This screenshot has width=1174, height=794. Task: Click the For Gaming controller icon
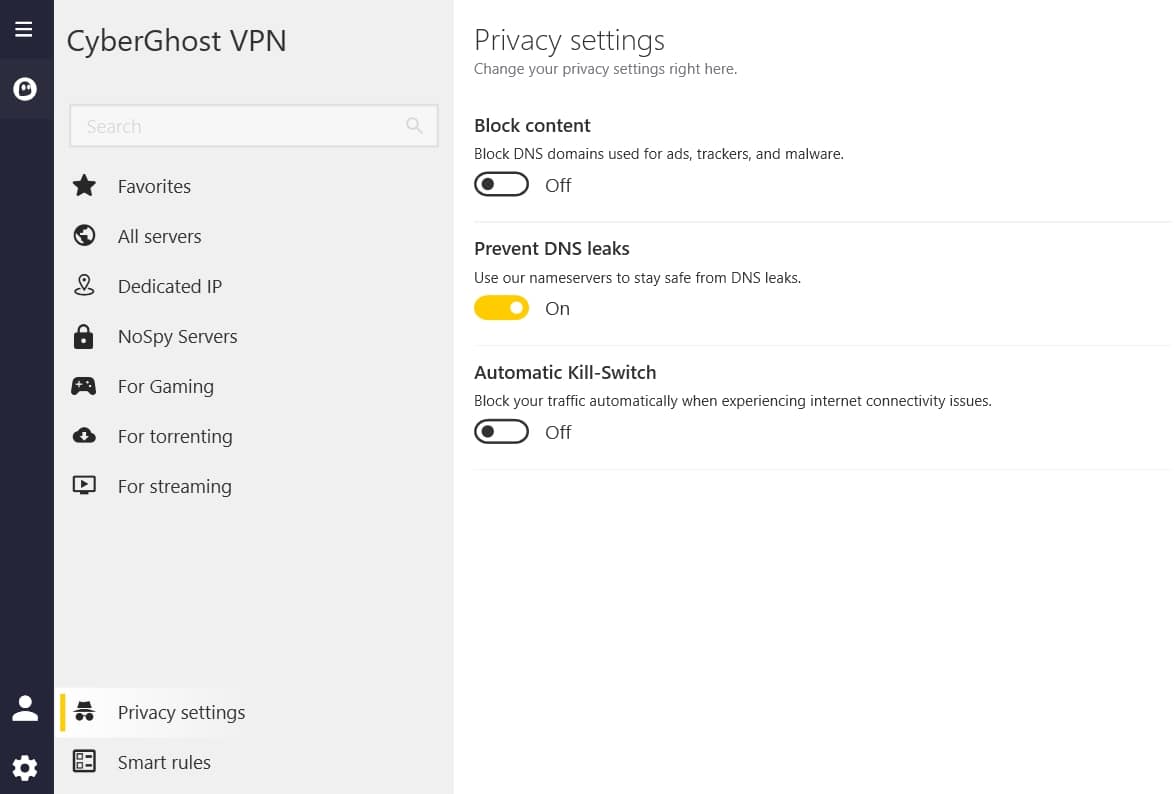84,386
